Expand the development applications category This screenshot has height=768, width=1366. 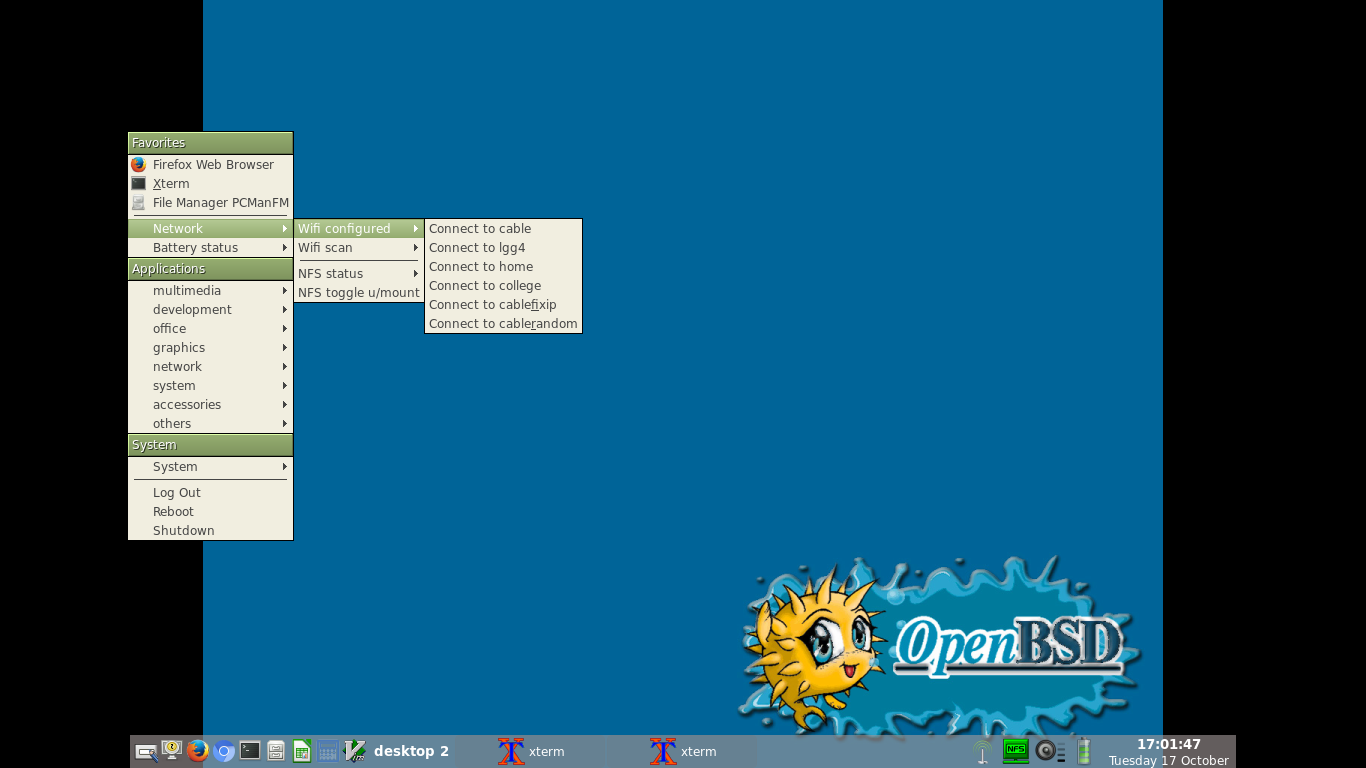[x=210, y=310]
